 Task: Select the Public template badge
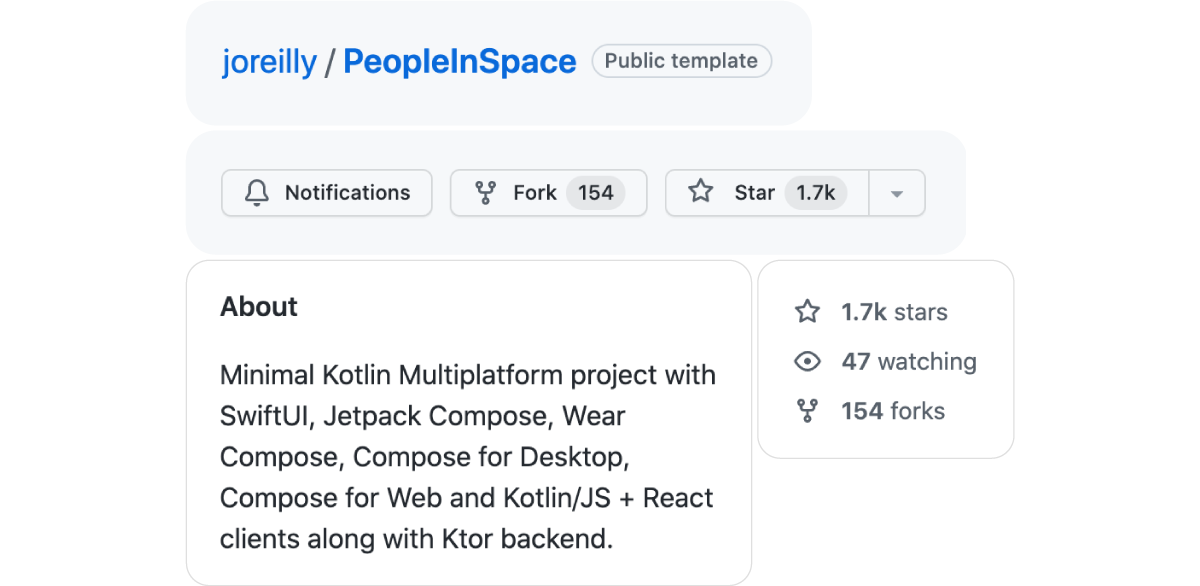tap(681, 61)
